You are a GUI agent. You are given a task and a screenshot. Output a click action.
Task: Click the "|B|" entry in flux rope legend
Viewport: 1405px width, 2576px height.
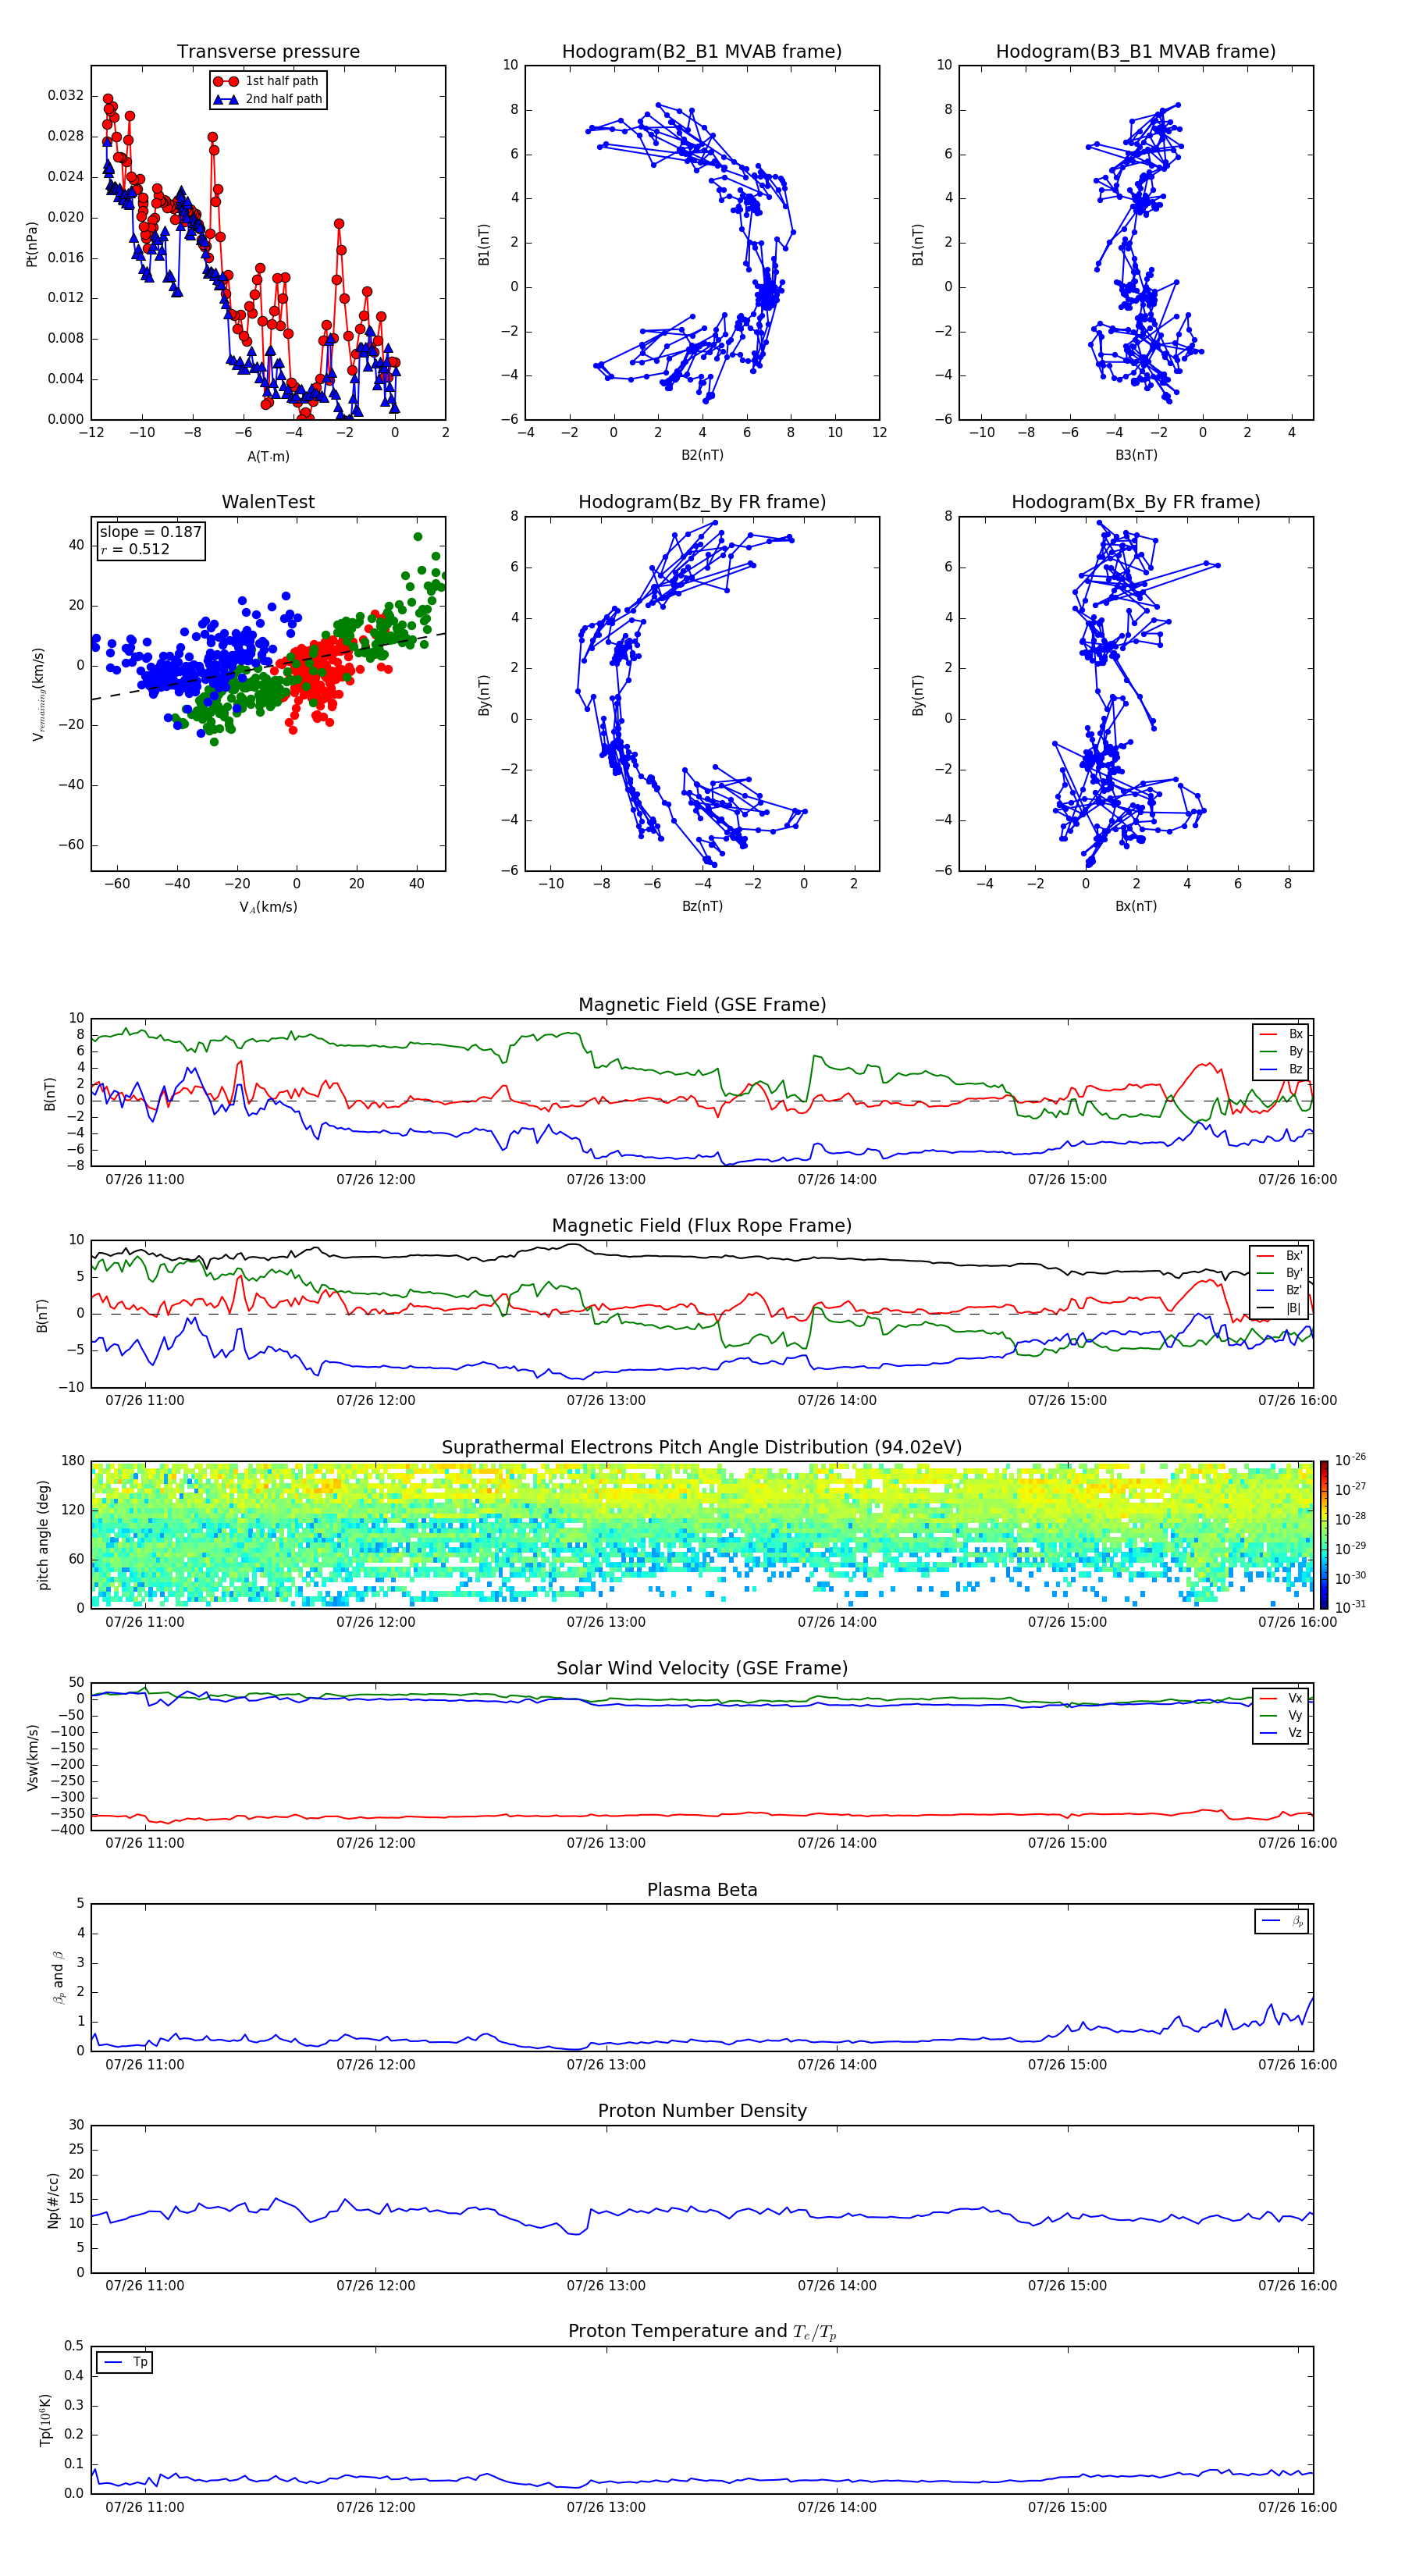(1279, 1308)
